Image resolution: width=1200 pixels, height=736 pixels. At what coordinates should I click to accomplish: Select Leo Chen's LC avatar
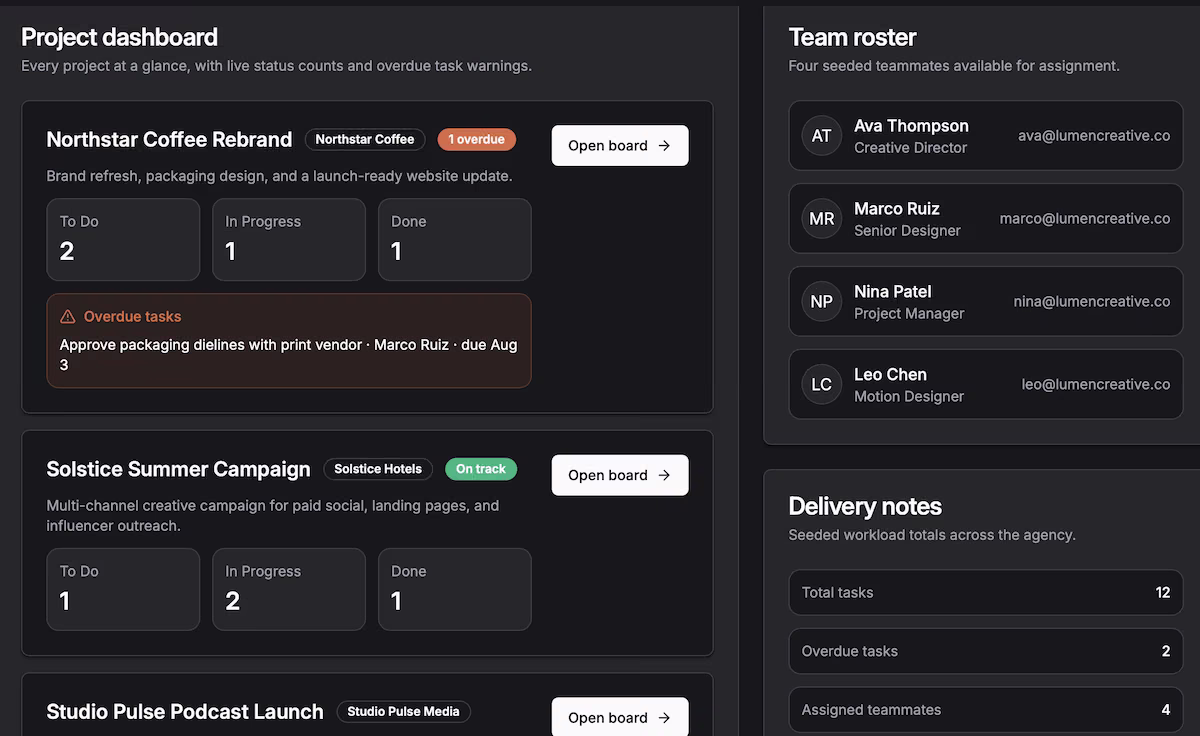(822, 385)
